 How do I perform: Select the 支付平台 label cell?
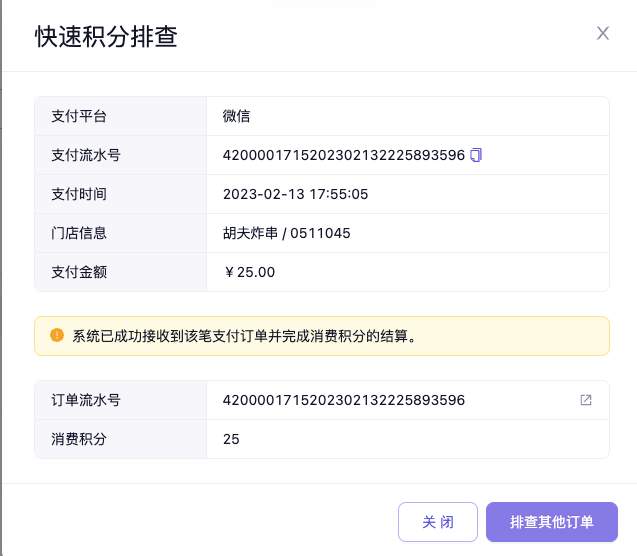pyautogui.click(x=79, y=116)
